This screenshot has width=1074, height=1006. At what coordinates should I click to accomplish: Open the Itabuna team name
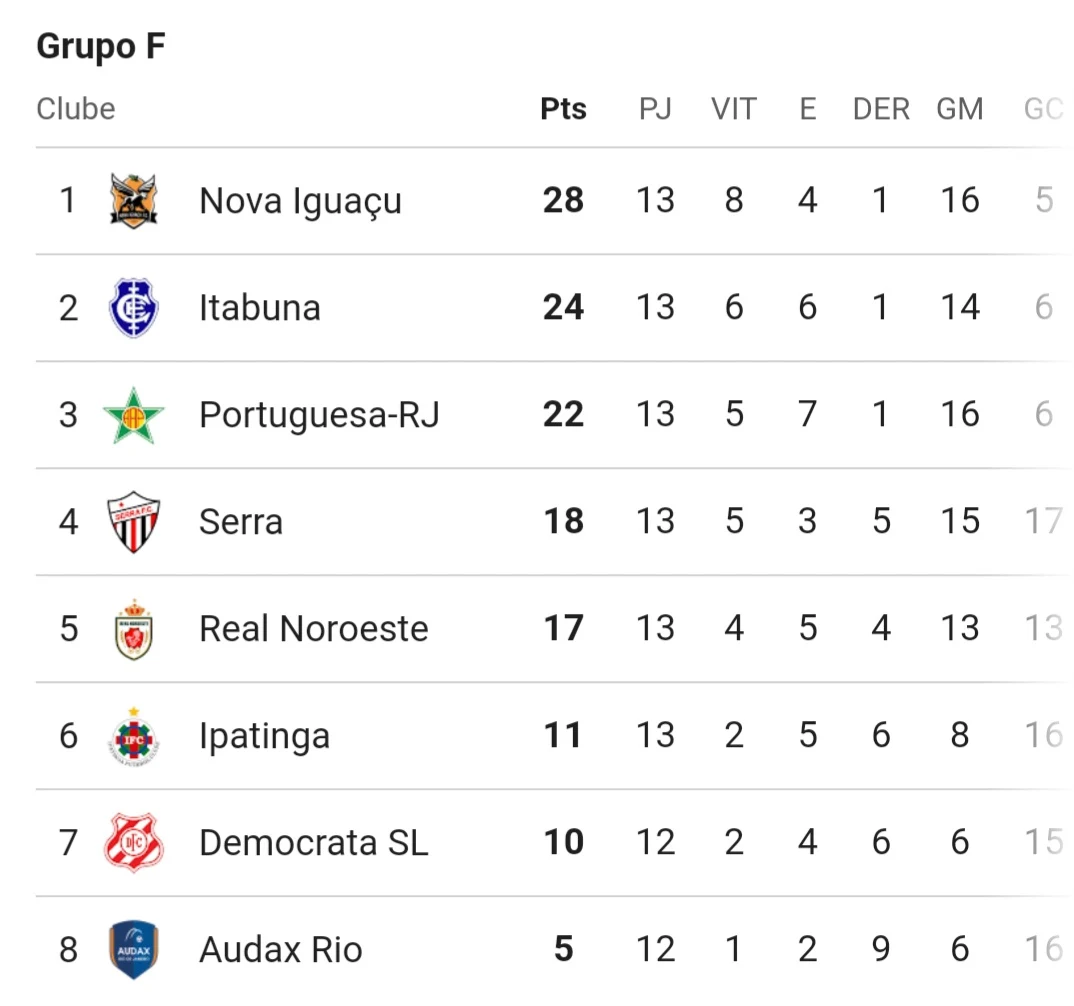(x=260, y=307)
